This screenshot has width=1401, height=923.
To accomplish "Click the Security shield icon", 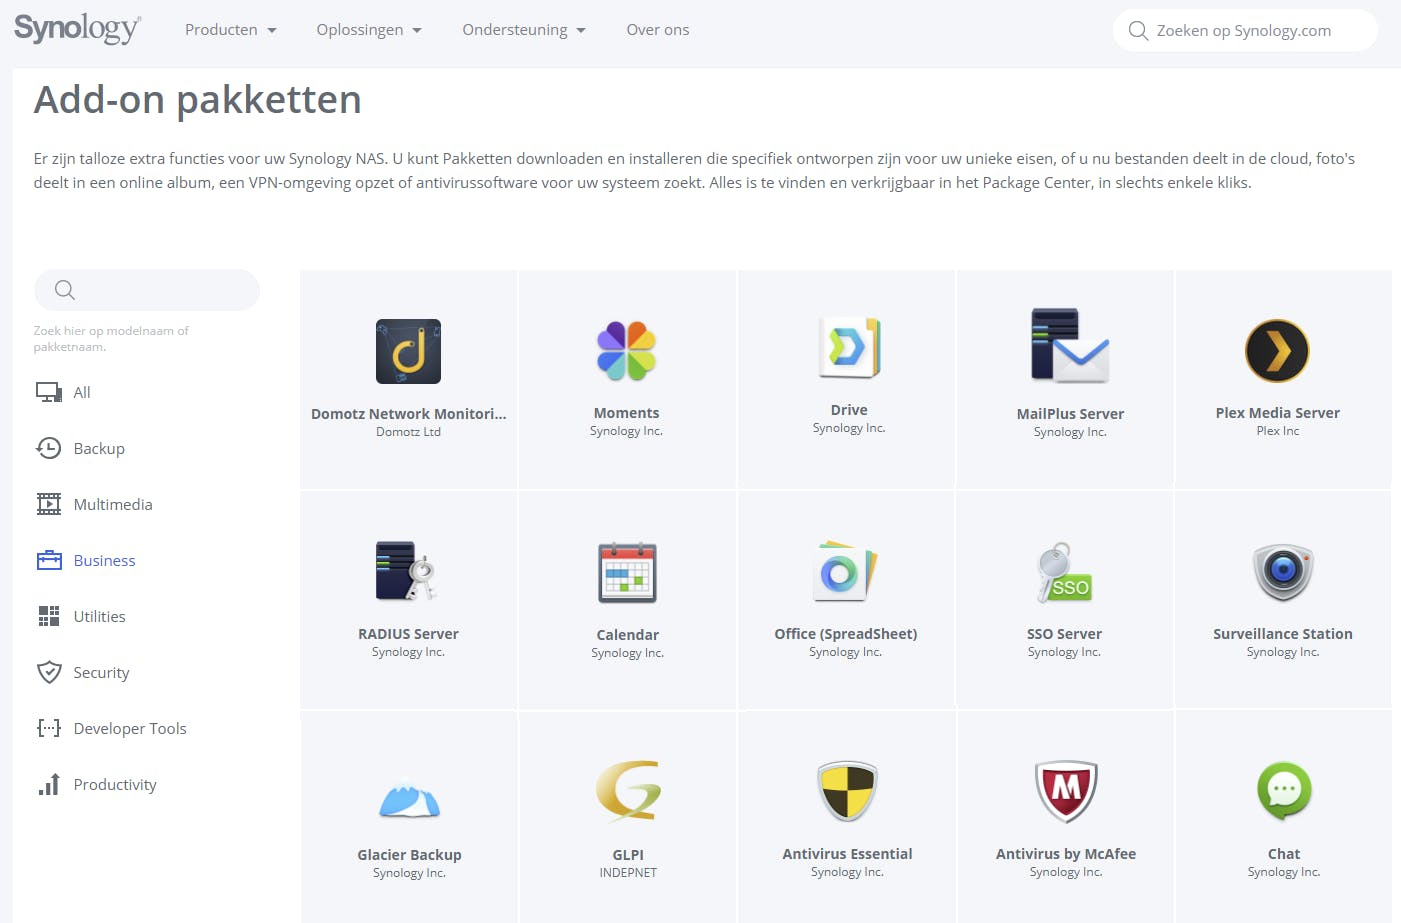I will point(49,672).
